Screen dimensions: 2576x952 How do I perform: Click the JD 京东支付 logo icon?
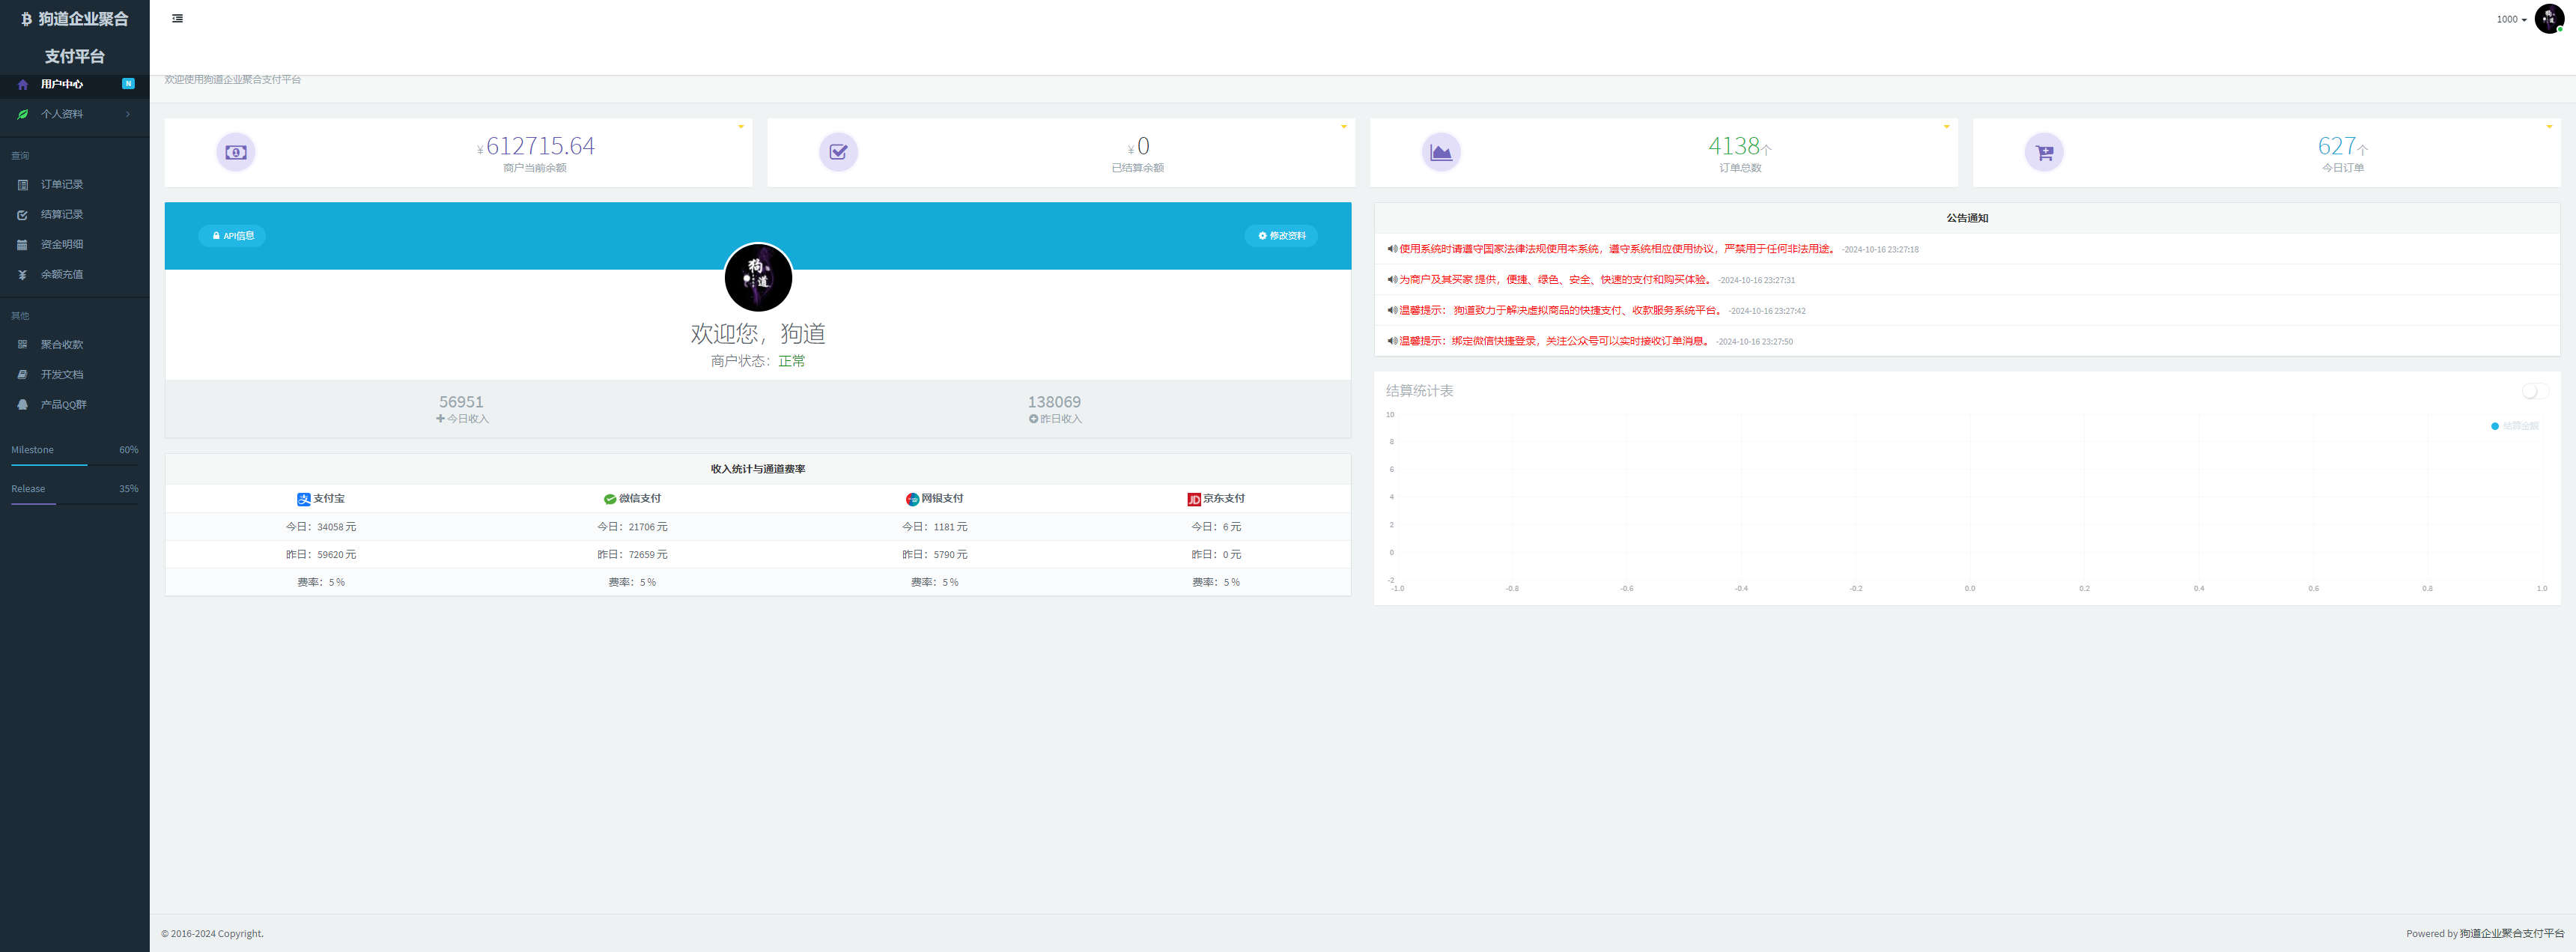tap(1193, 499)
